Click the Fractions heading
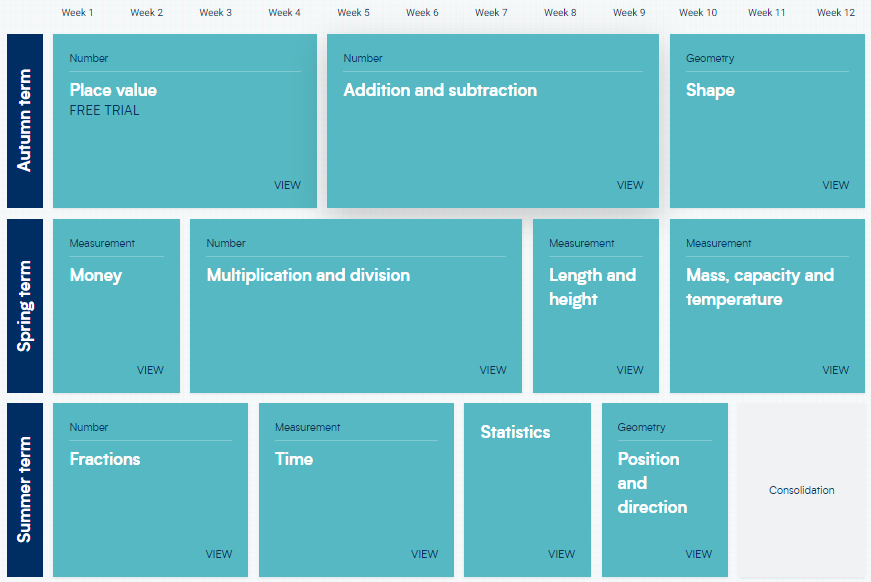 (x=105, y=459)
